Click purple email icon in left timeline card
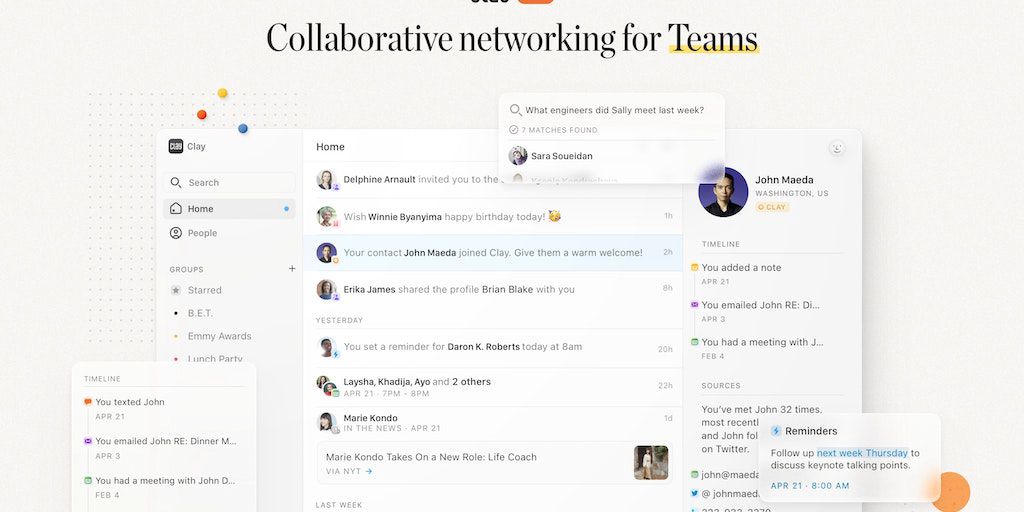This screenshot has height=512, width=1024. pyautogui.click(x=88, y=441)
